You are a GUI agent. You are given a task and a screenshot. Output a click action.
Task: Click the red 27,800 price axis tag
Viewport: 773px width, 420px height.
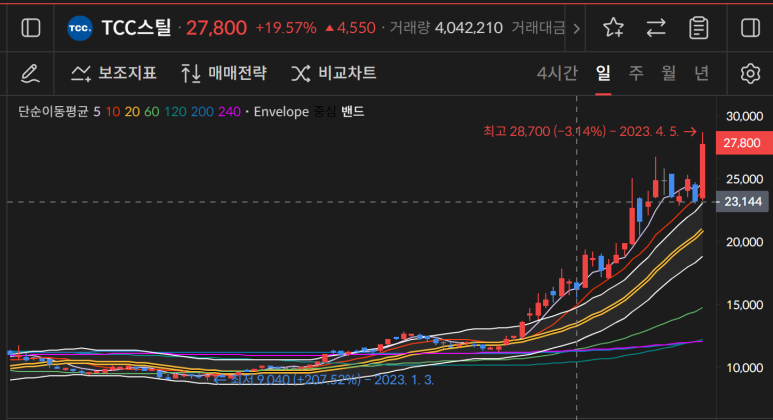(x=744, y=143)
